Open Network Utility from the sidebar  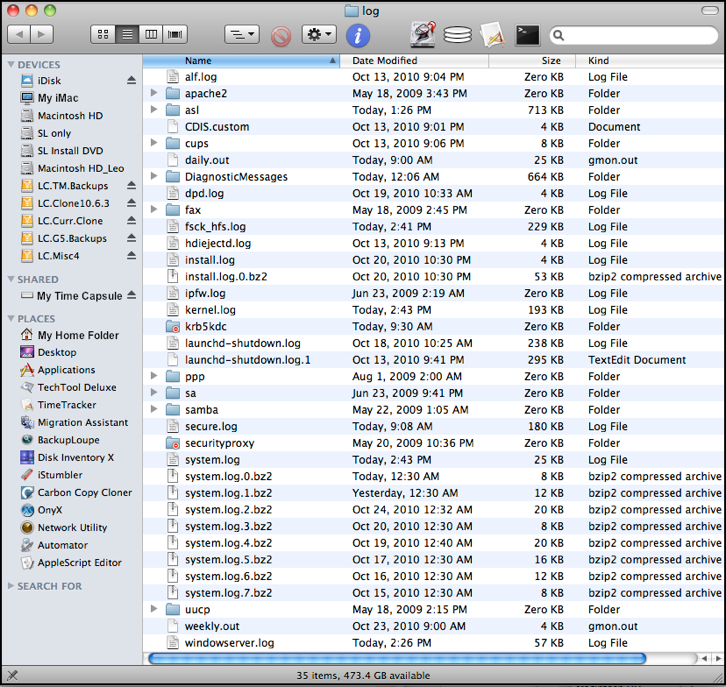point(72,528)
